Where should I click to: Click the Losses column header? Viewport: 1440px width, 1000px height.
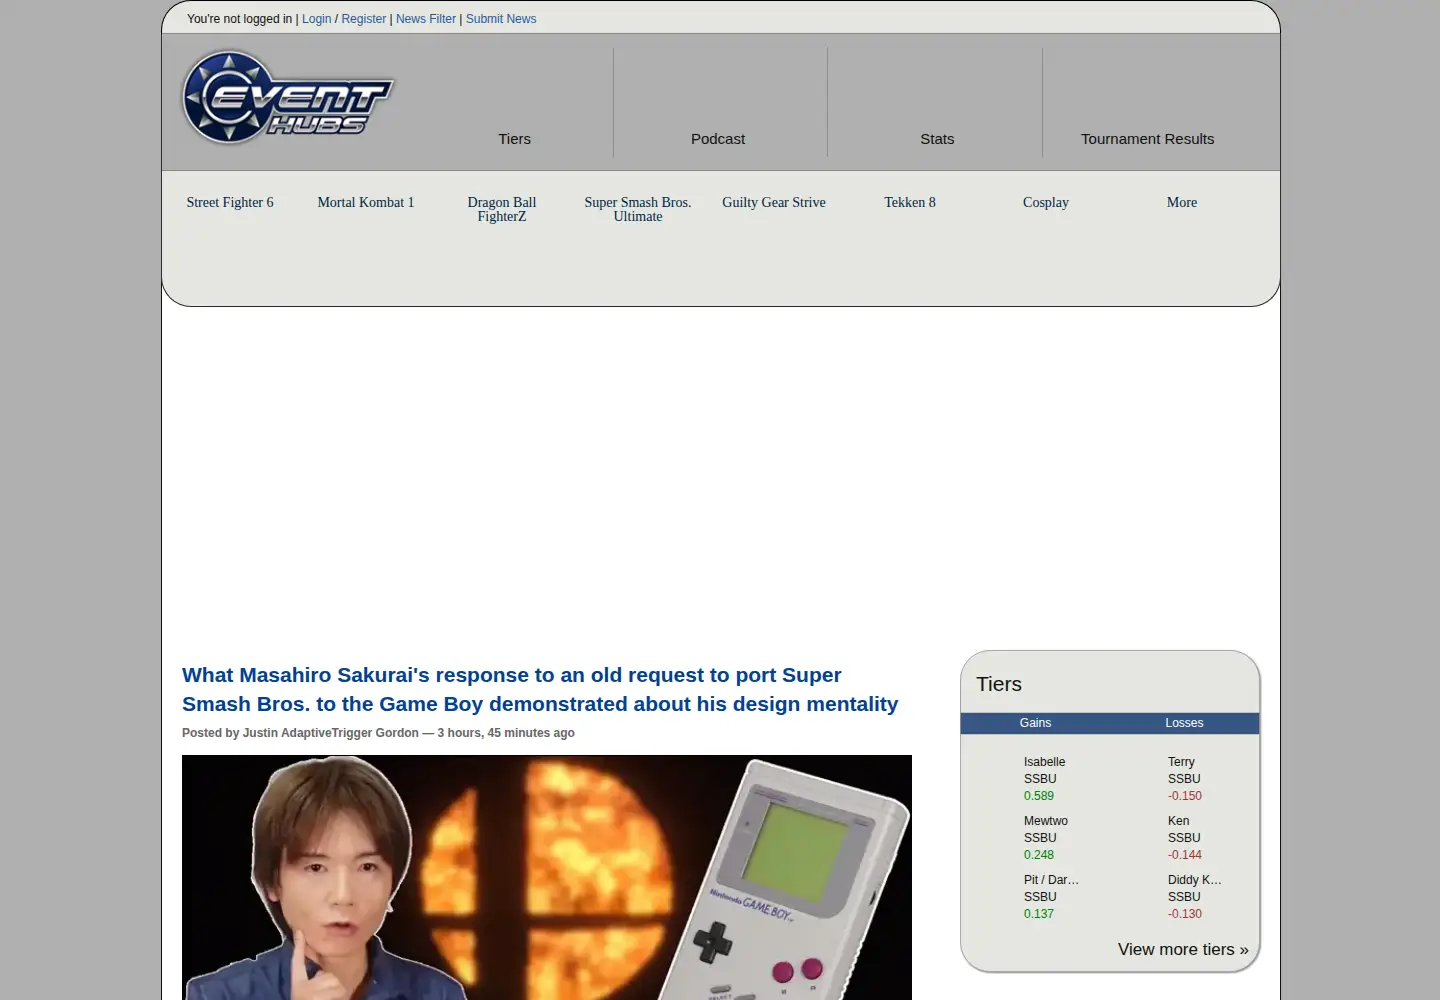click(x=1184, y=723)
